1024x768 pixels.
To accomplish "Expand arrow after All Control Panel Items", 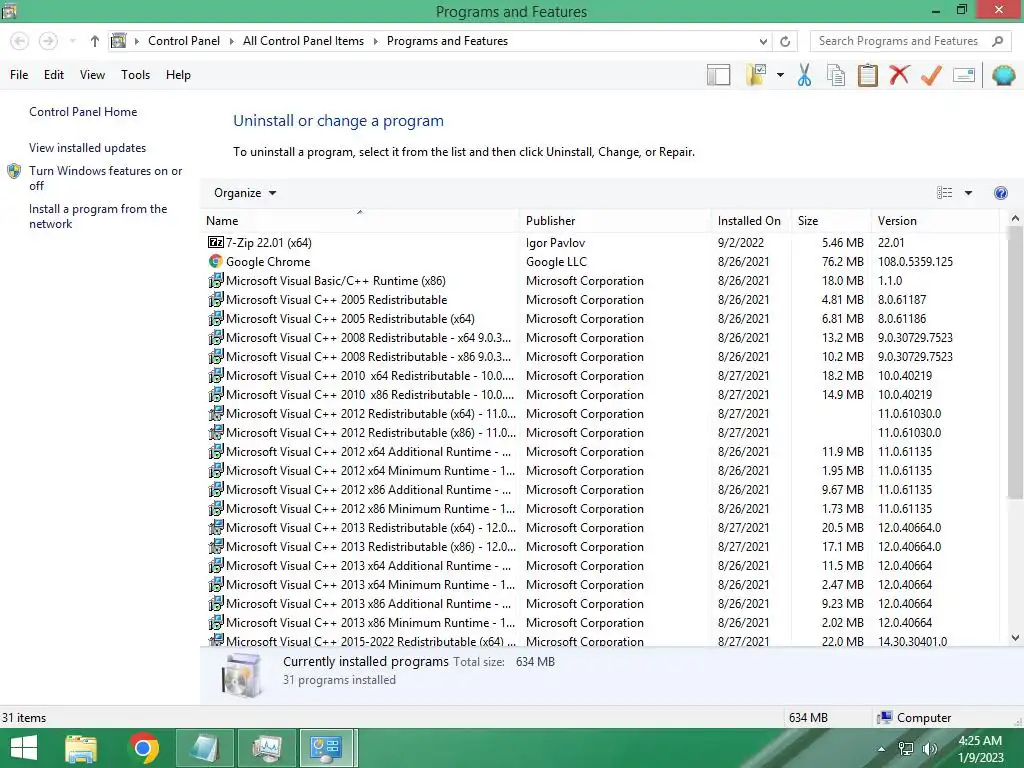I will [x=376, y=41].
